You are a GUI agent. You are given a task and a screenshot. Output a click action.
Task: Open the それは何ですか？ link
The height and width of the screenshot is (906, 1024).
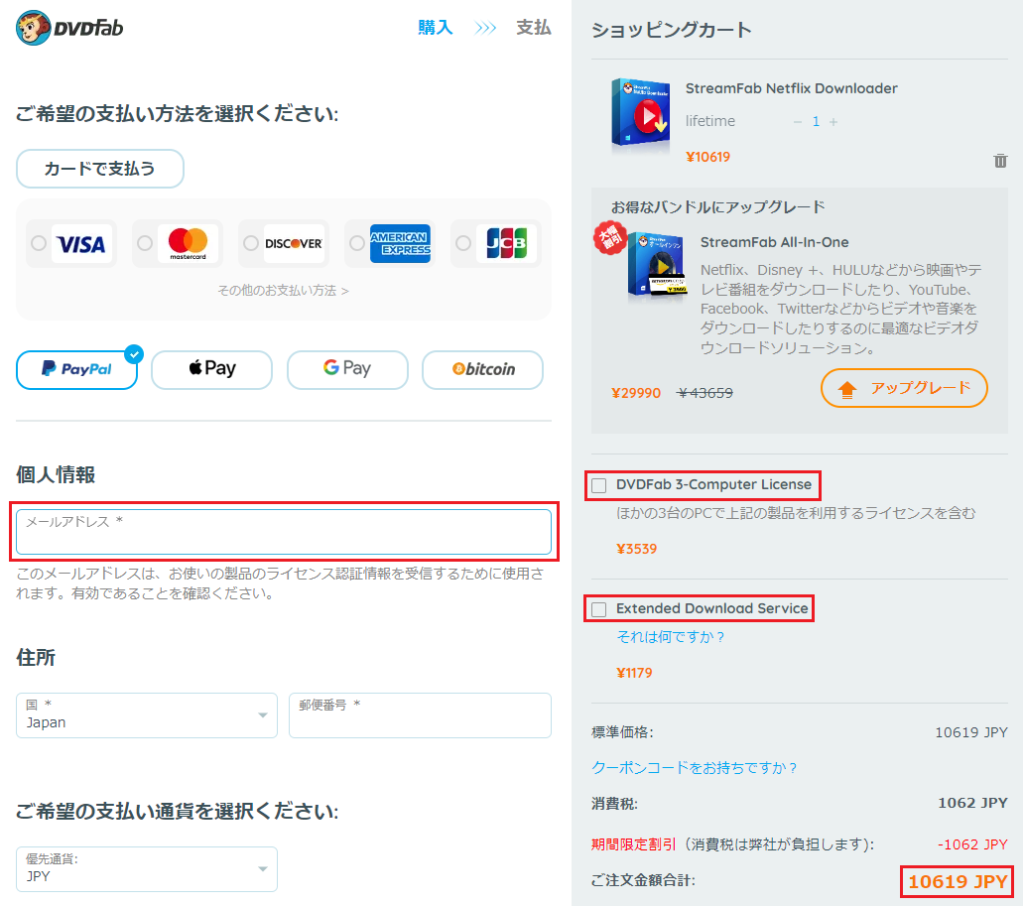pos(671,637)
